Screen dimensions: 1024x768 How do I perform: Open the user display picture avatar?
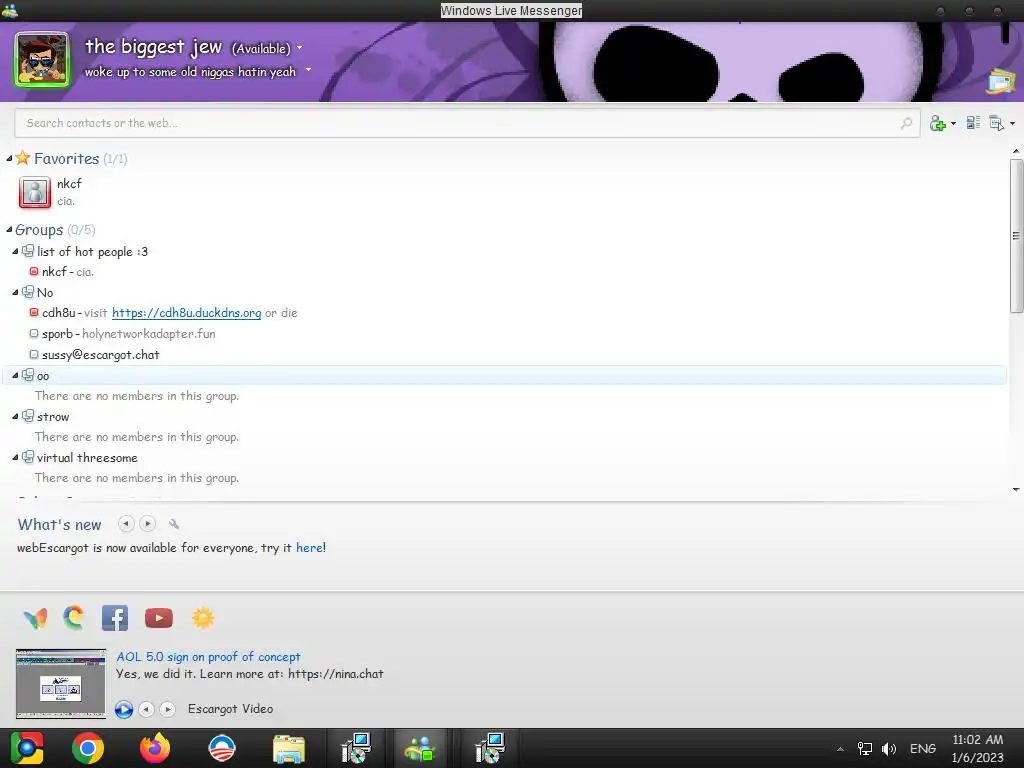point(42,60)
